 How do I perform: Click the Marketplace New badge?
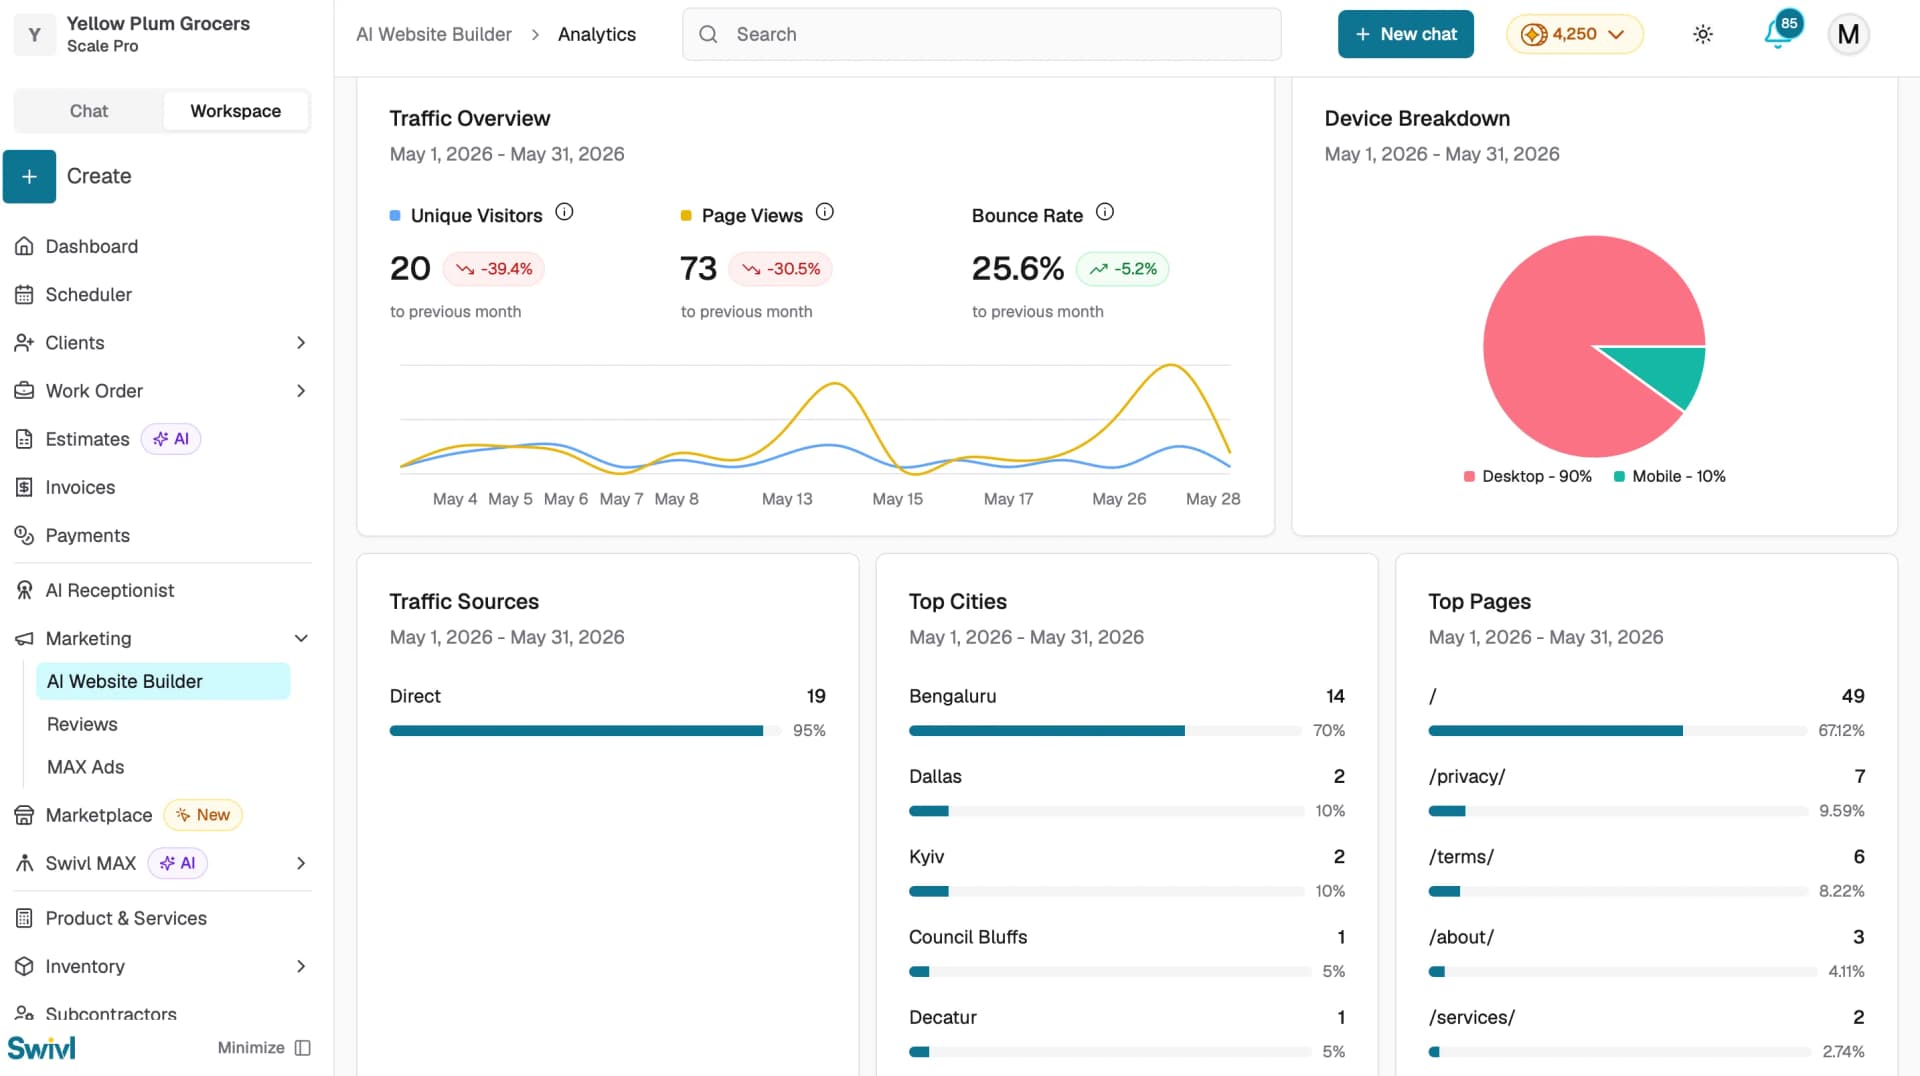click(203, 815)
